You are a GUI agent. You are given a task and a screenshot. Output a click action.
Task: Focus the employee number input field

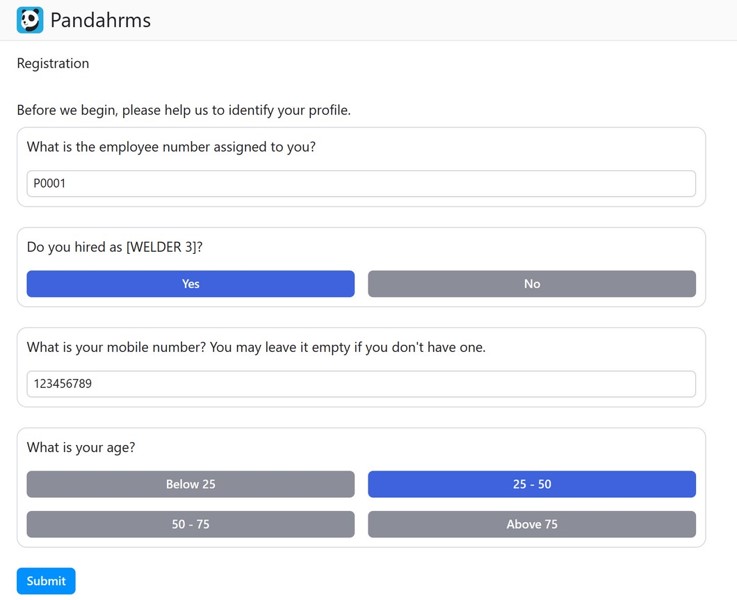[x=361, y=183]
